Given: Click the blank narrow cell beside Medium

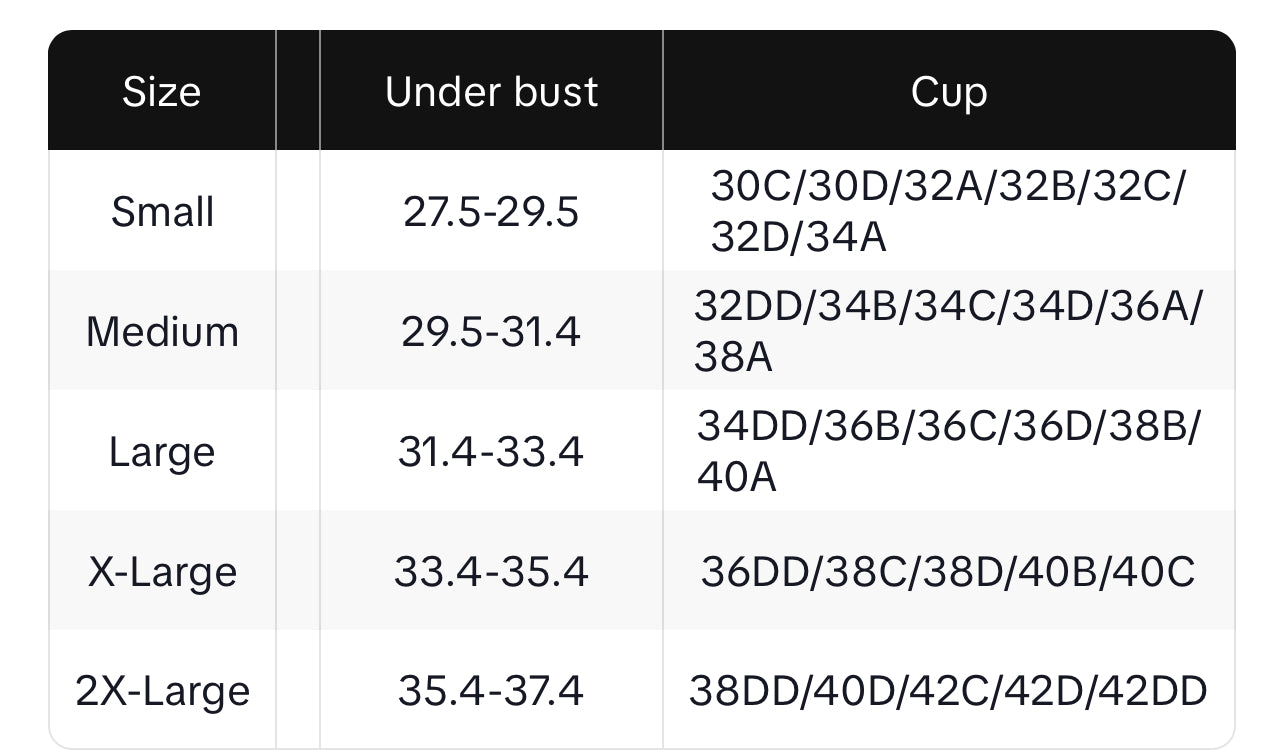Looking at the screenshot, I should tap(298, 332).
